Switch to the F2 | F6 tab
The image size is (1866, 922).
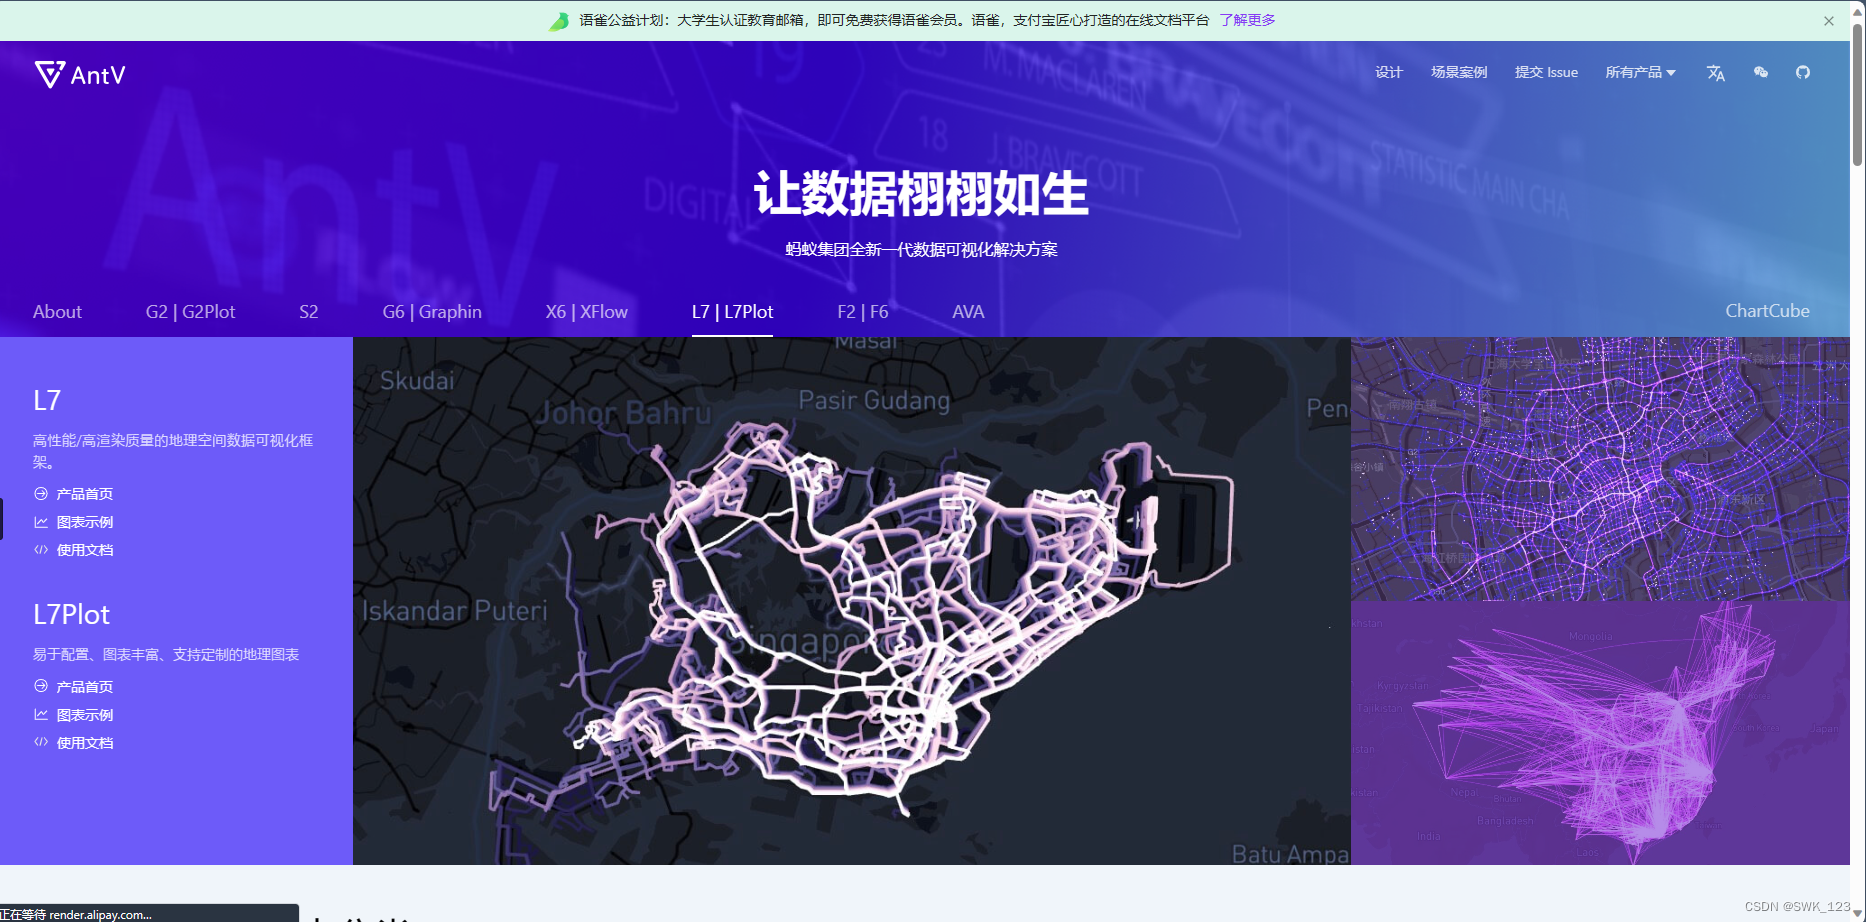(x=863, y=312)
